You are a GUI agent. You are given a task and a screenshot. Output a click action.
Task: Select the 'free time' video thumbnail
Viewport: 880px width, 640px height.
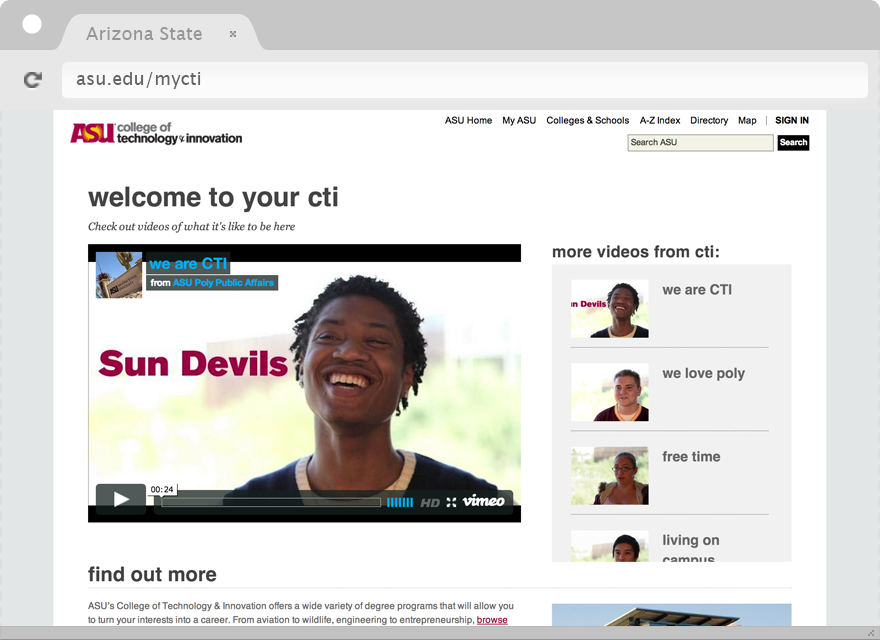pos(609,476)
